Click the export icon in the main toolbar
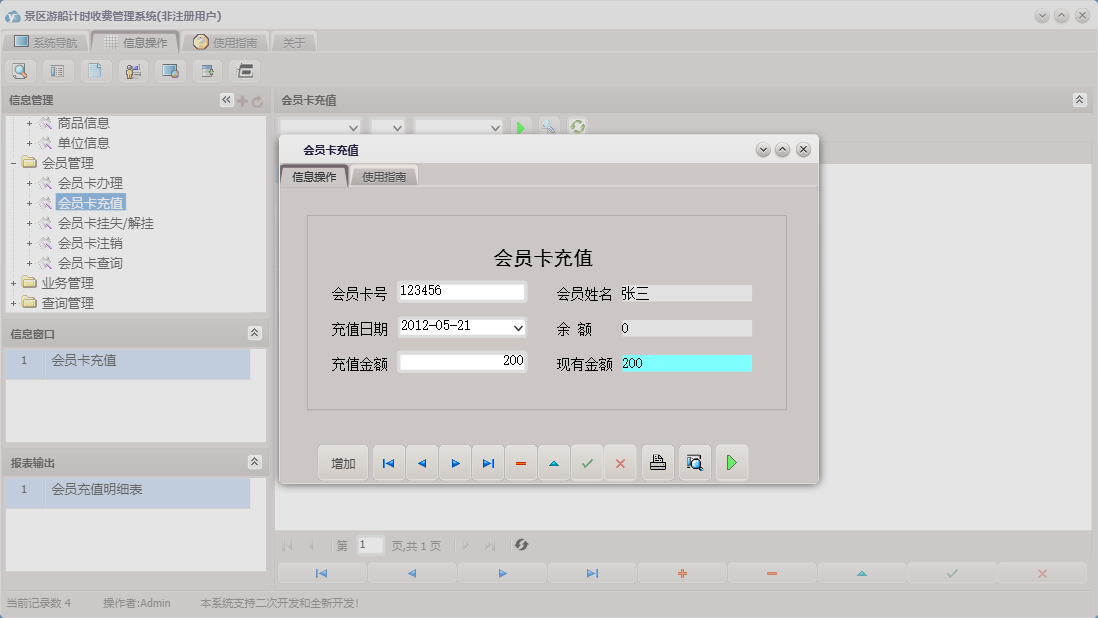Screen dimensions: 1098x618 pos(207,71)
